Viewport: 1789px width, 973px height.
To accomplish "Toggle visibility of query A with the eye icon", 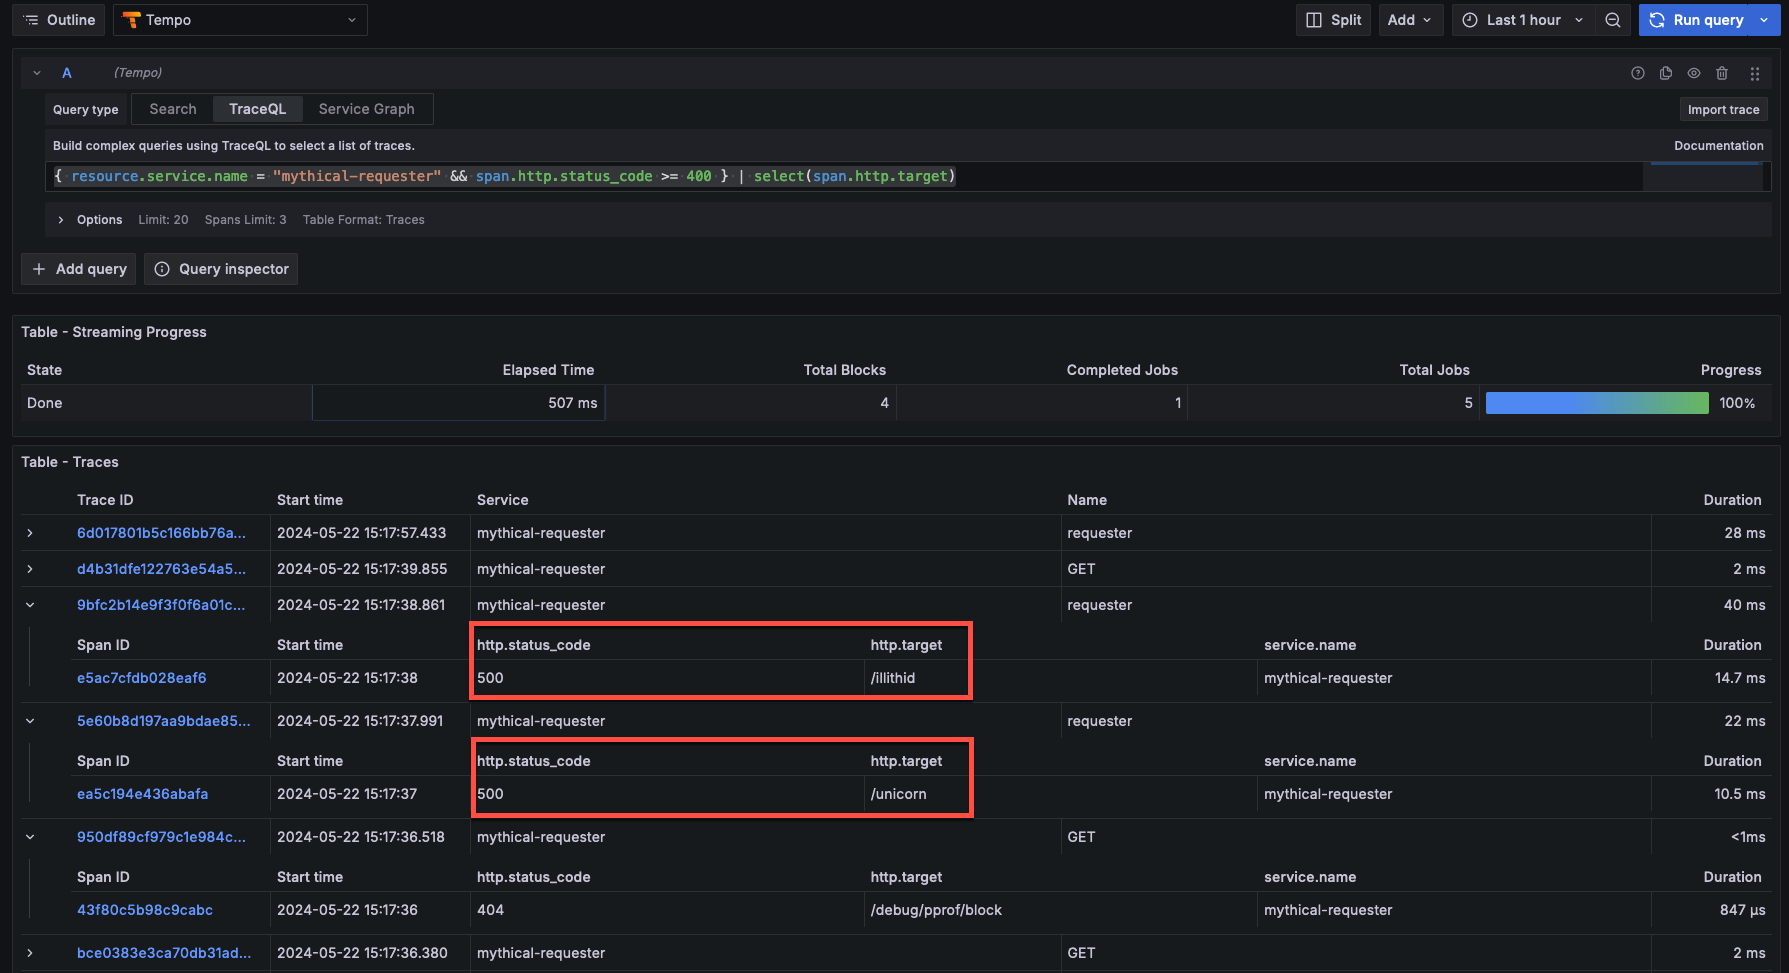I will [x=1693, y=72].
